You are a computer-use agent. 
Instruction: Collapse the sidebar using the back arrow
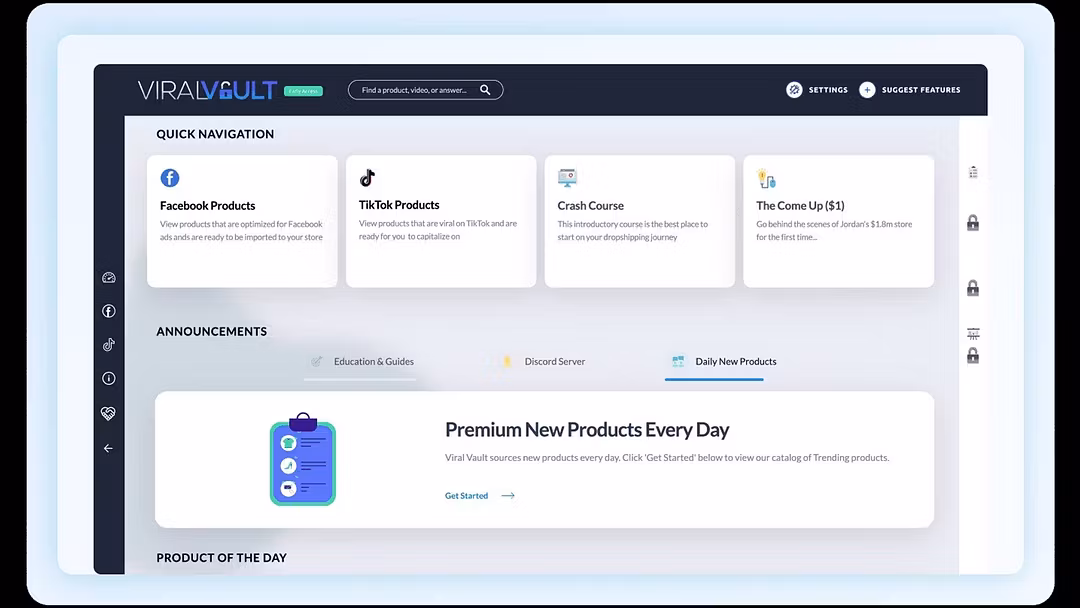[x=108, y=448]
